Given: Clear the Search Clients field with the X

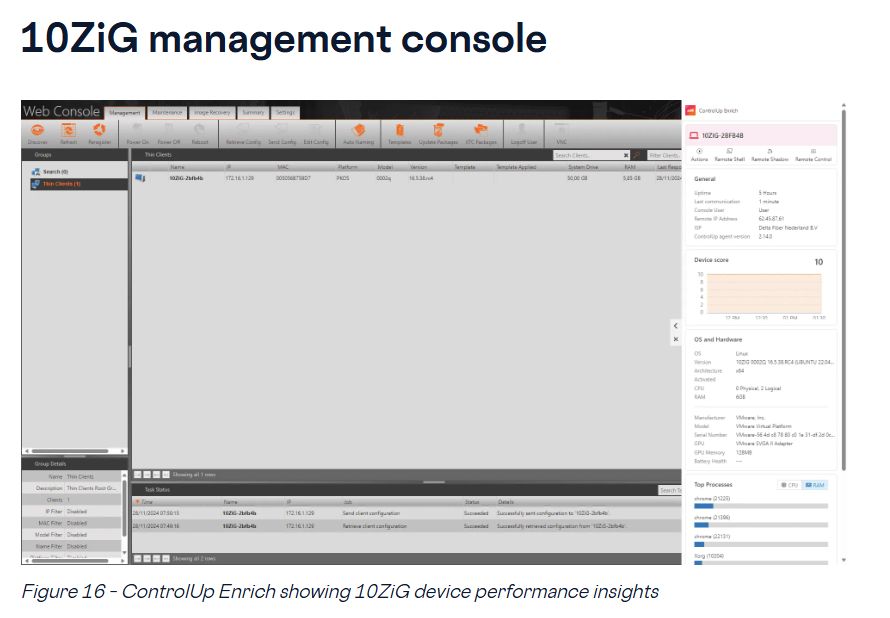Looking at the screenshot, I should (x=626, y=155).
